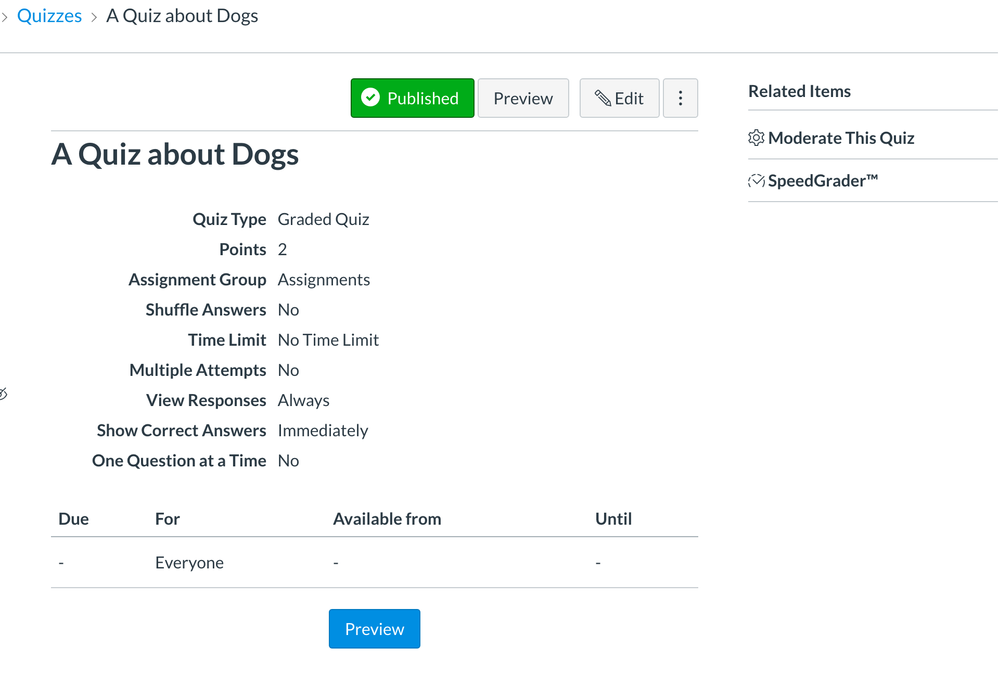
Task: Click the 'Until' column header
Action: point(613,519)
